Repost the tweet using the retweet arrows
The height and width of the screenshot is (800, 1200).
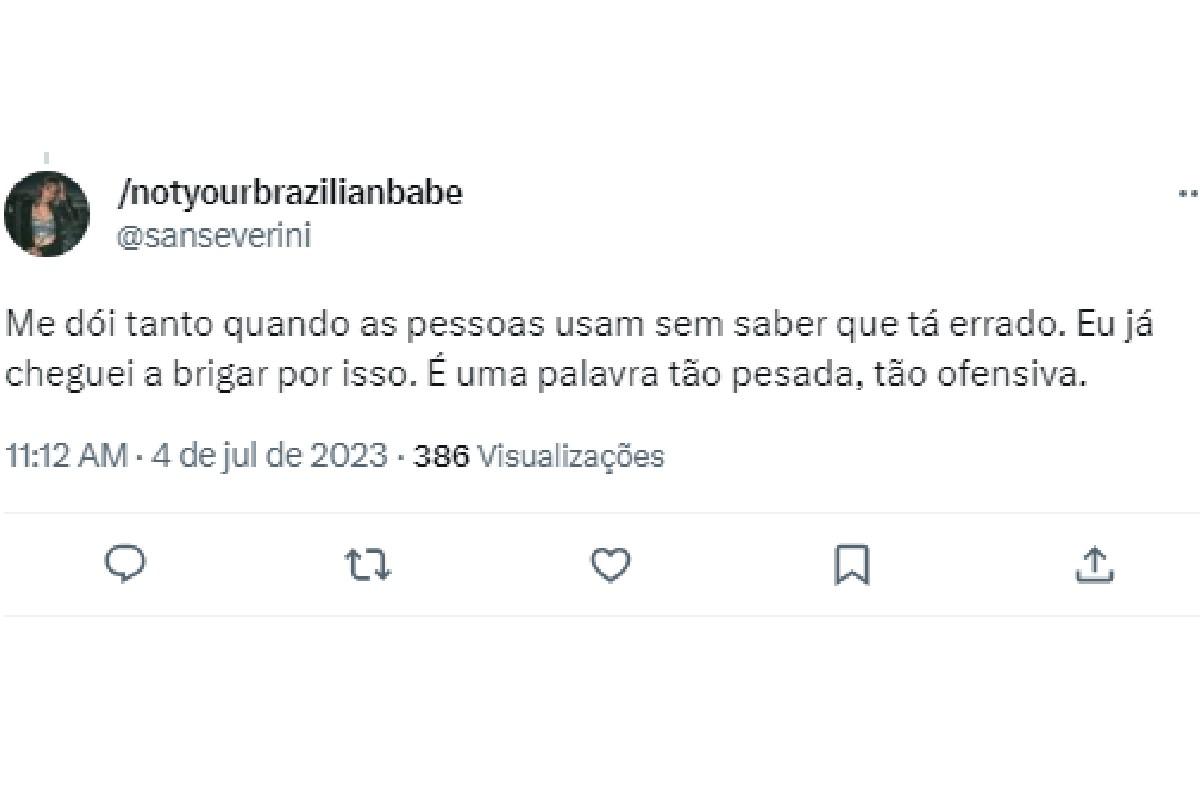tap(368, 565)
